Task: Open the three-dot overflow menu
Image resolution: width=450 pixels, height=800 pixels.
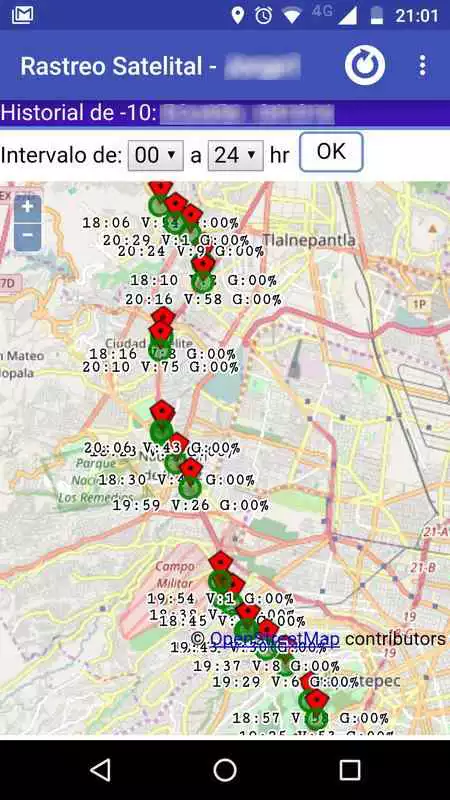Action: [x=422, y=66]
